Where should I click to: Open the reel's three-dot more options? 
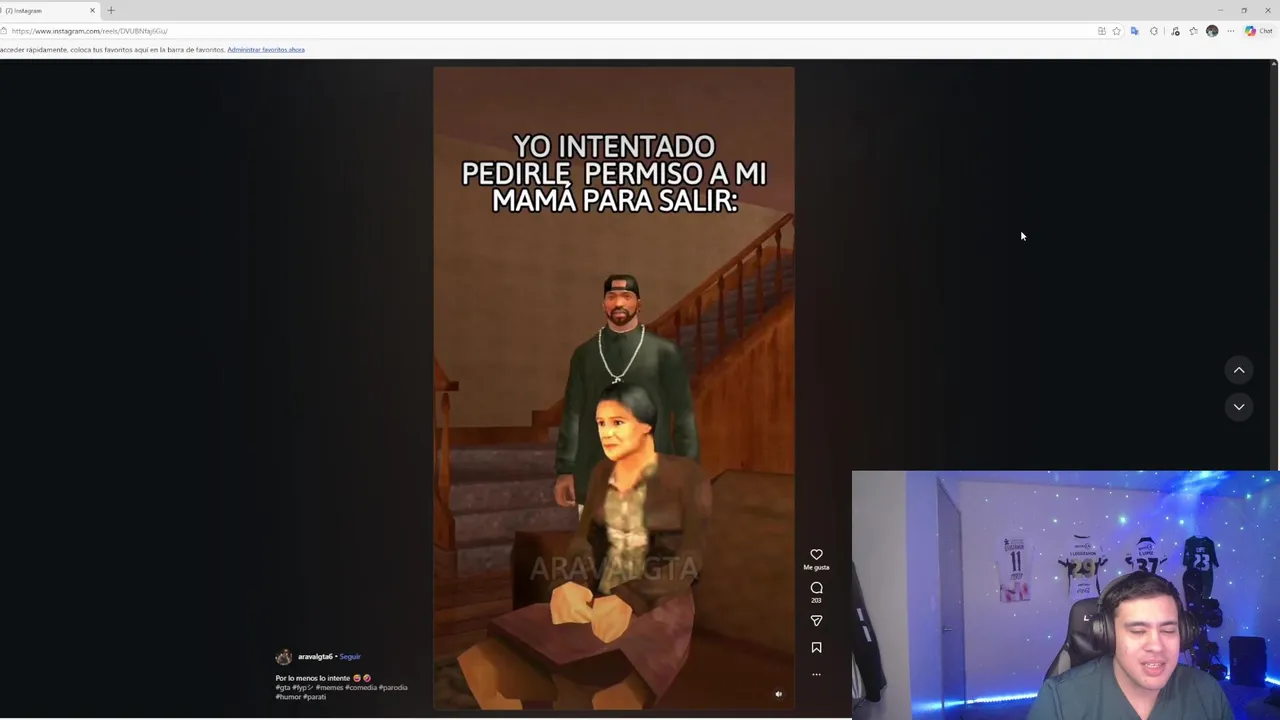tap(816, 675)
